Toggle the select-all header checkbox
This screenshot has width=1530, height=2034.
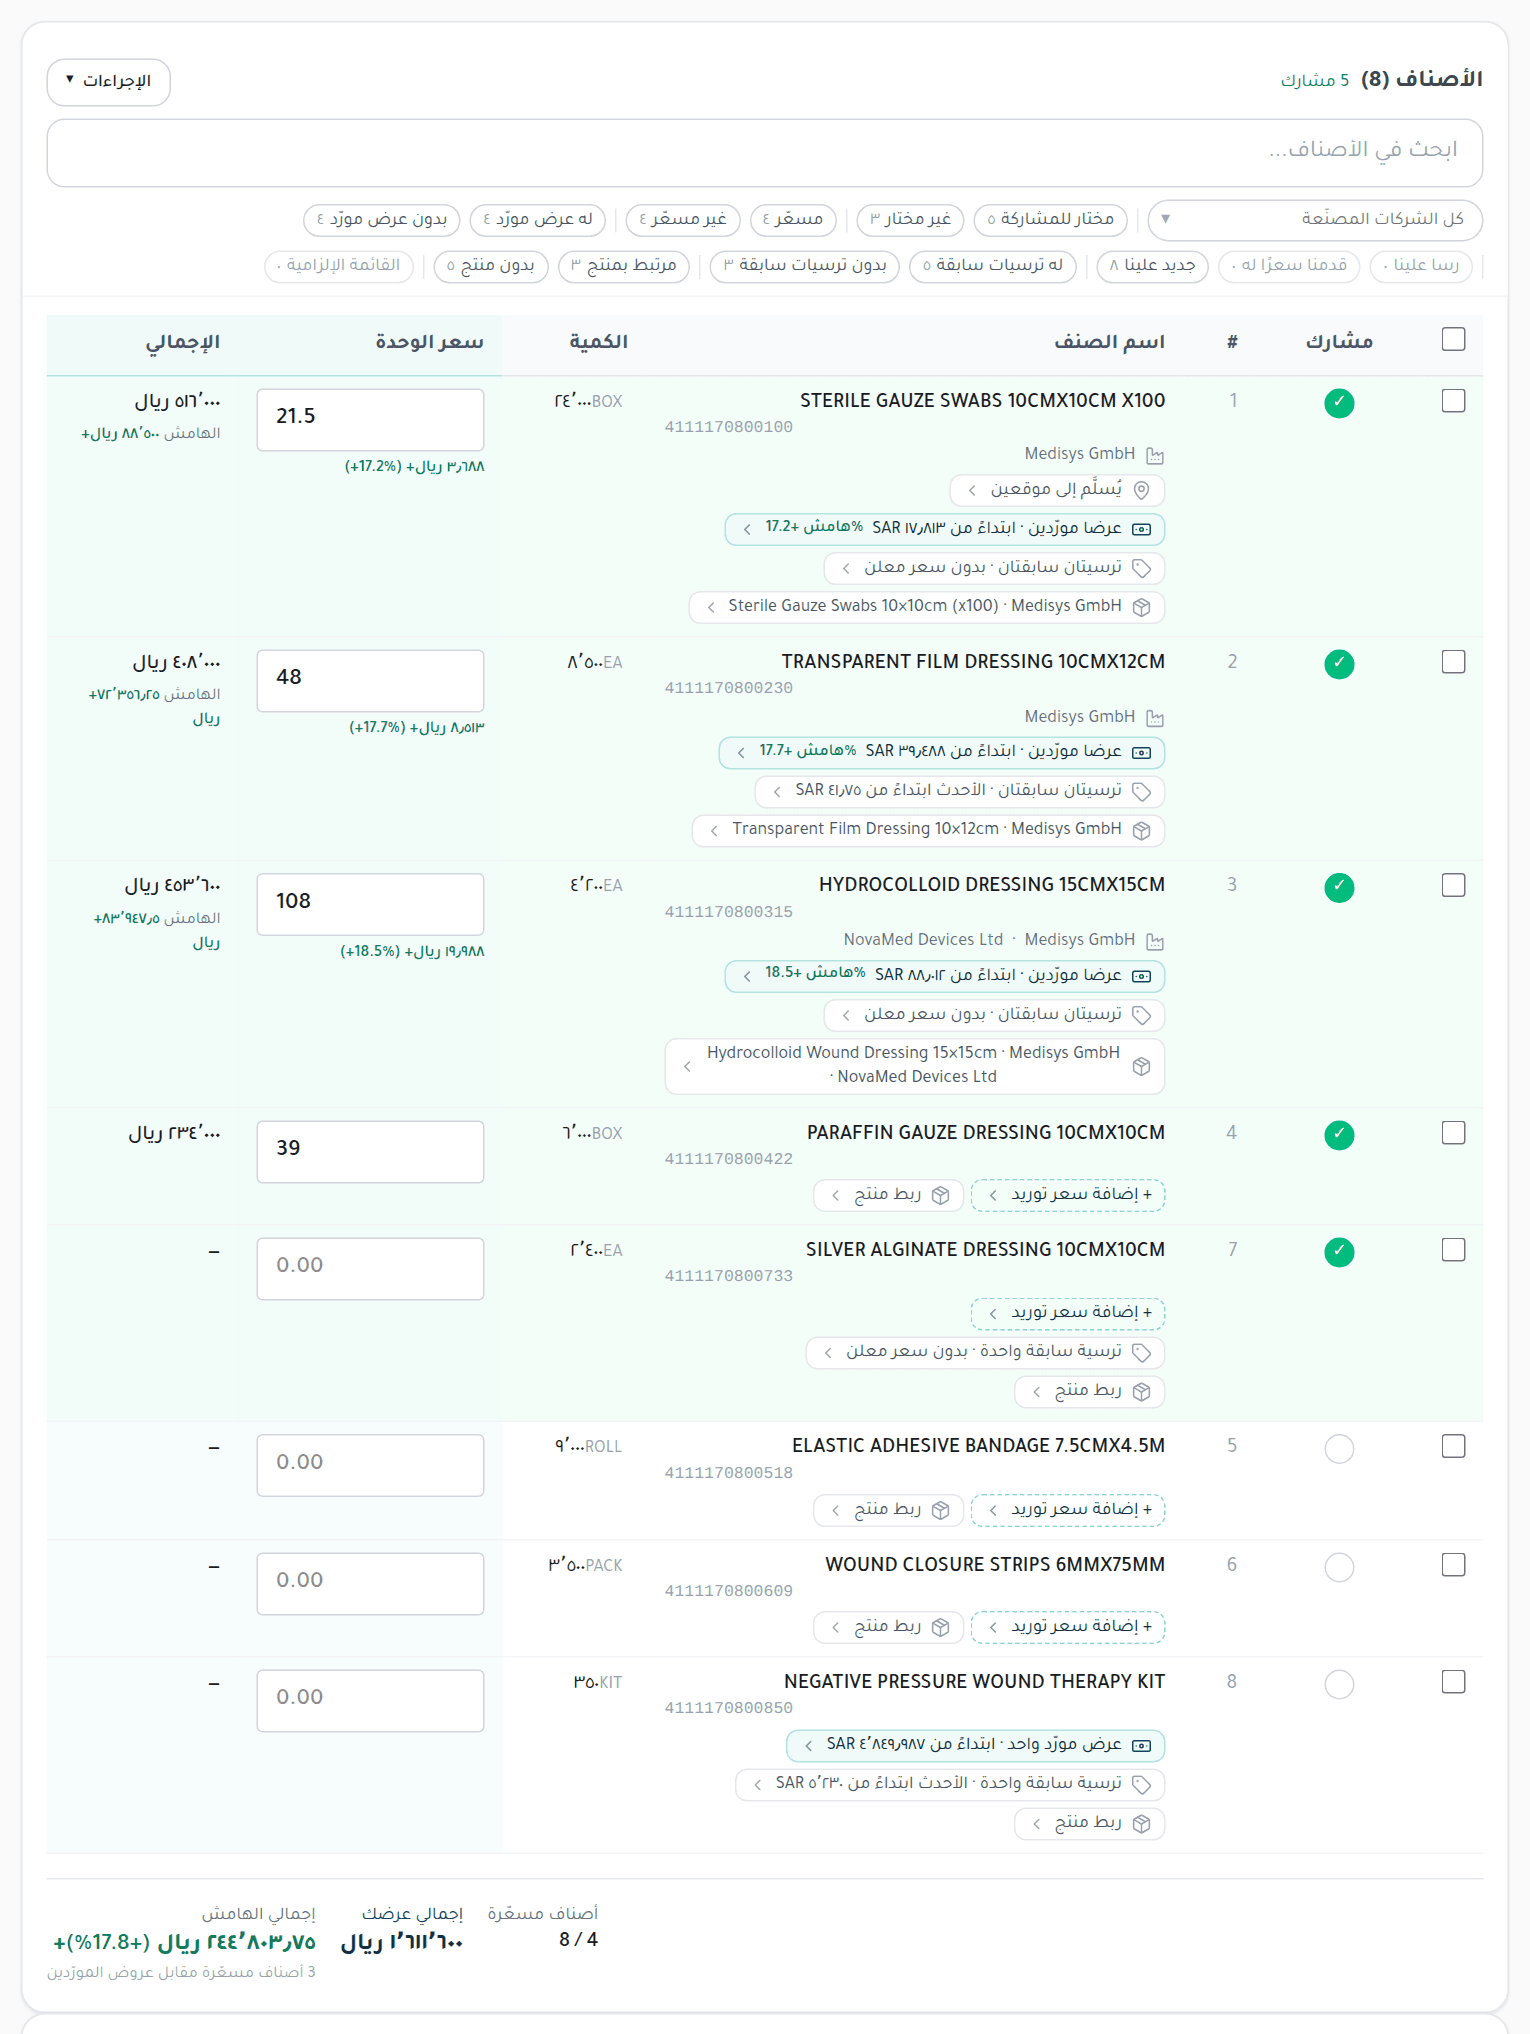click(x=1453, y=340)
